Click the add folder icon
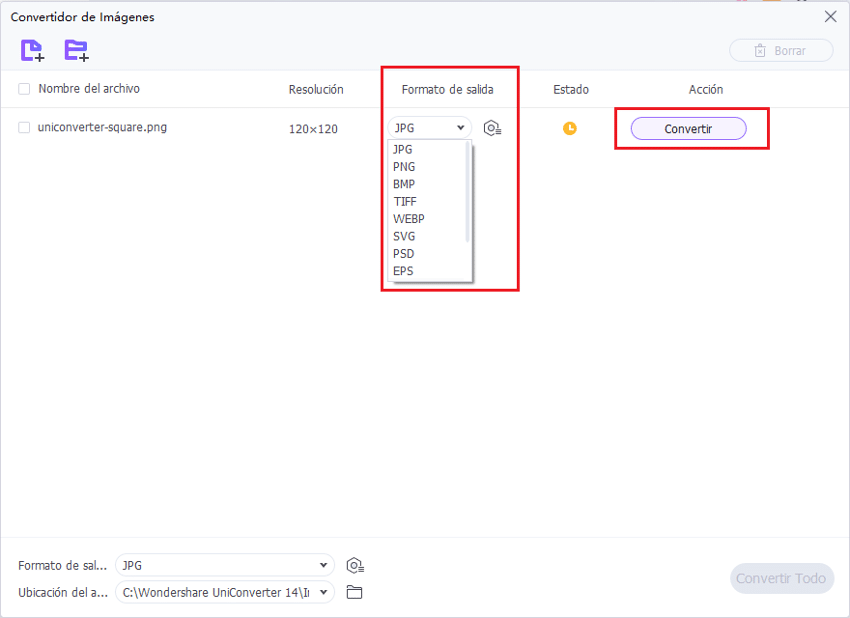 point(76,50)
